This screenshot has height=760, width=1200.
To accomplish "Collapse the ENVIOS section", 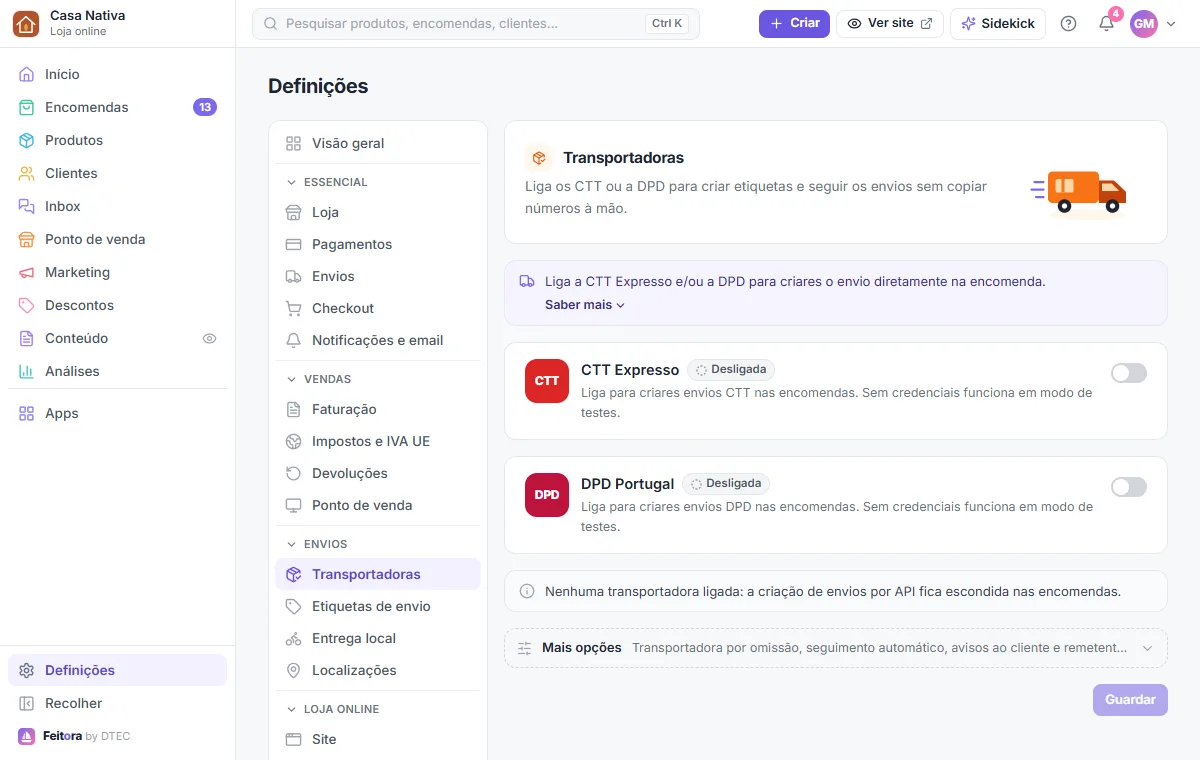I will (317, 544).
